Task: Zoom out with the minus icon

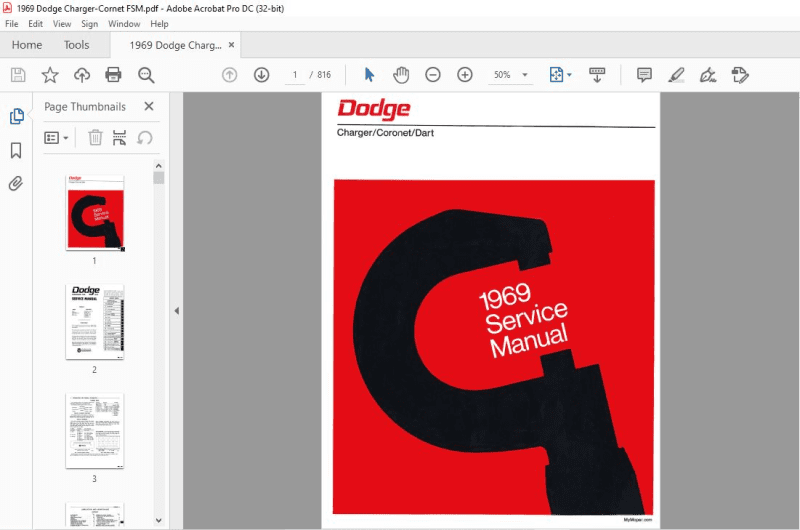Action: (433, 75)
